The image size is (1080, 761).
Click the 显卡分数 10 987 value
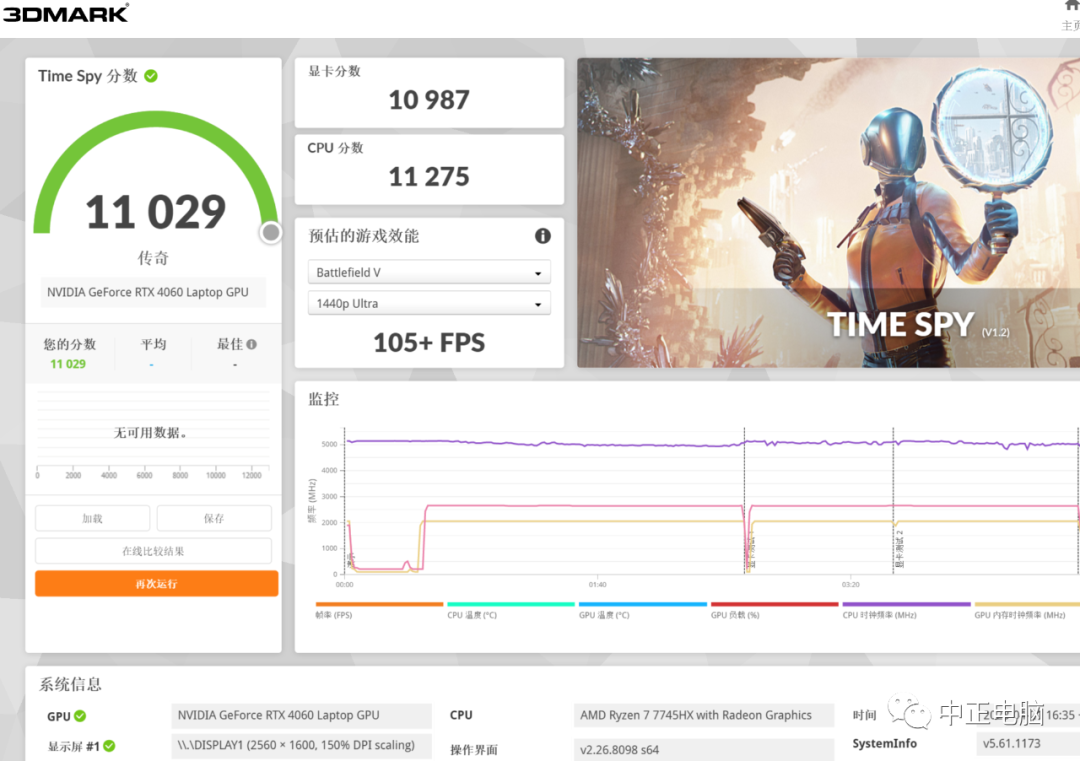[429, 101]
